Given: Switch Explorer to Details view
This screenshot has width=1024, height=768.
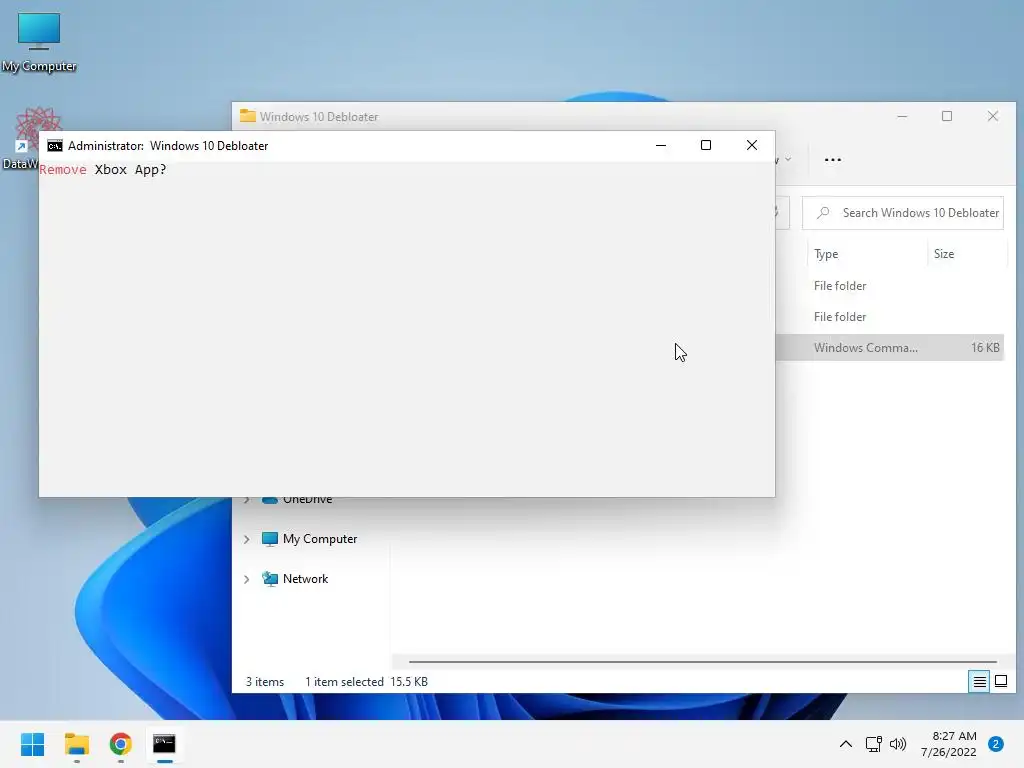Looking at the screenshot, I should click(x=979, y=682).
